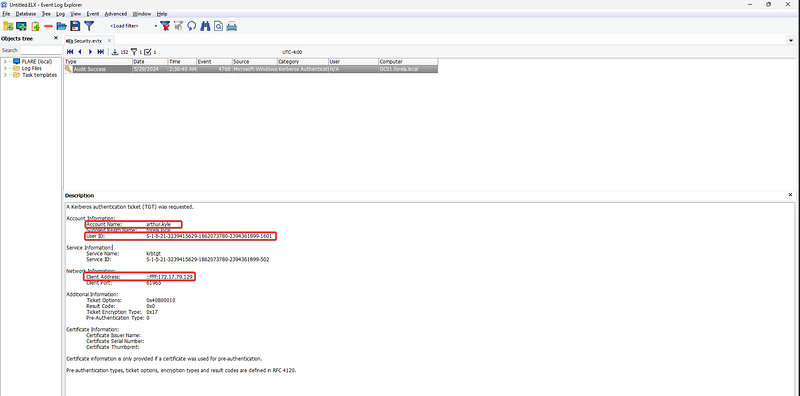Click the blue filter funnel icon
Viewport: 800px width, 396px height.
pos(89,26)
